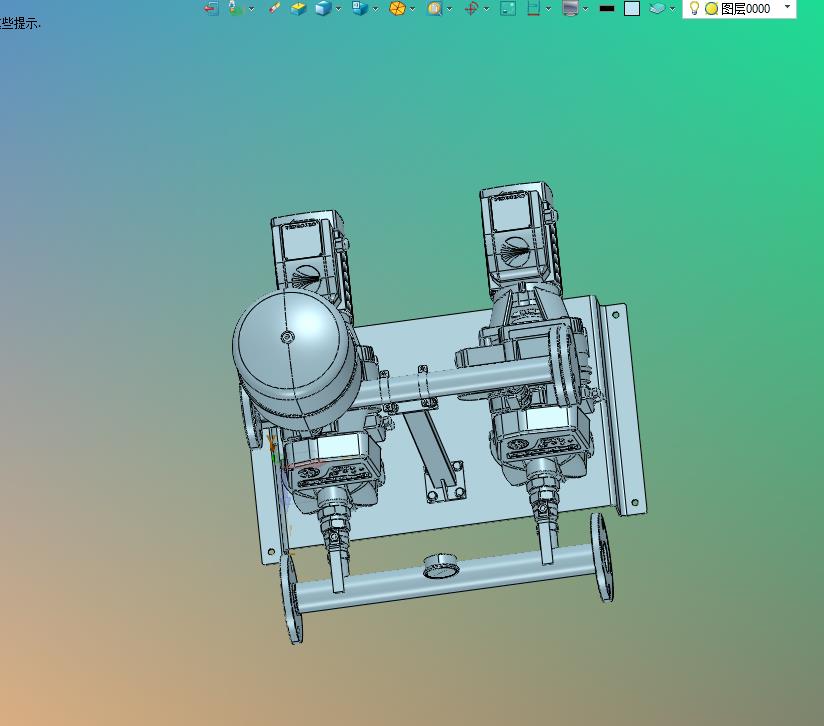Click the teal layer plane icon

pos(657,8)
